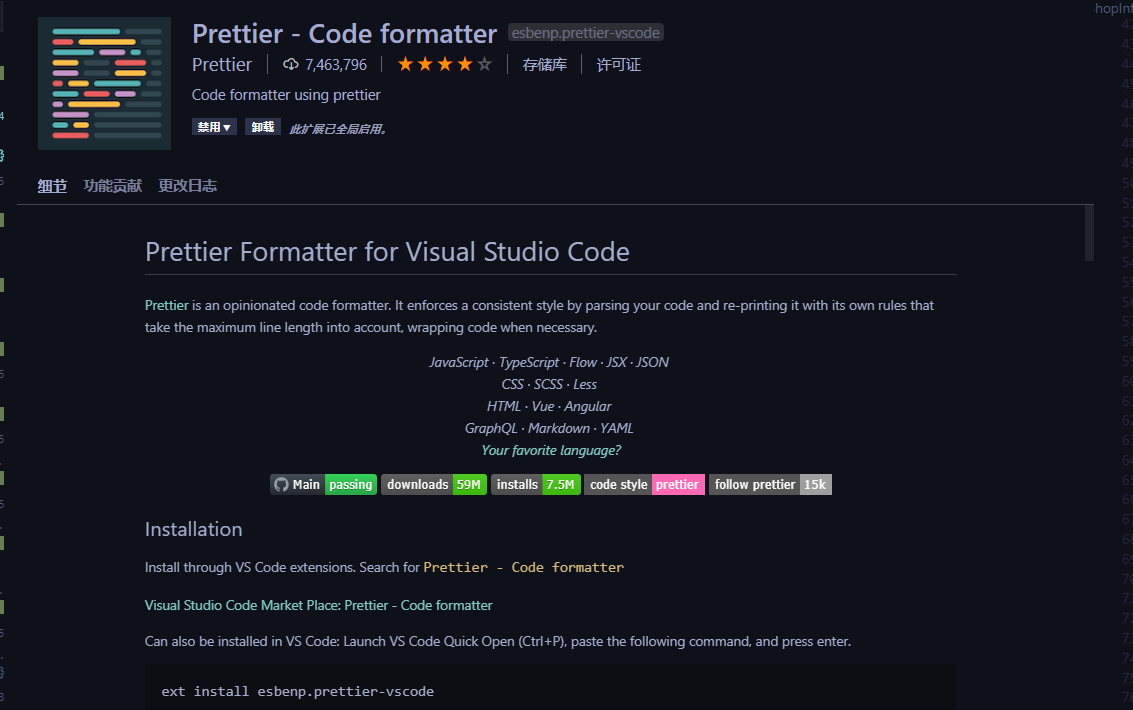The height and width of the screenshot is (710, 1133).
Task: Click the 'JavaScript · TypeScript · Flow' language line
Action: (x=549, y=363)
